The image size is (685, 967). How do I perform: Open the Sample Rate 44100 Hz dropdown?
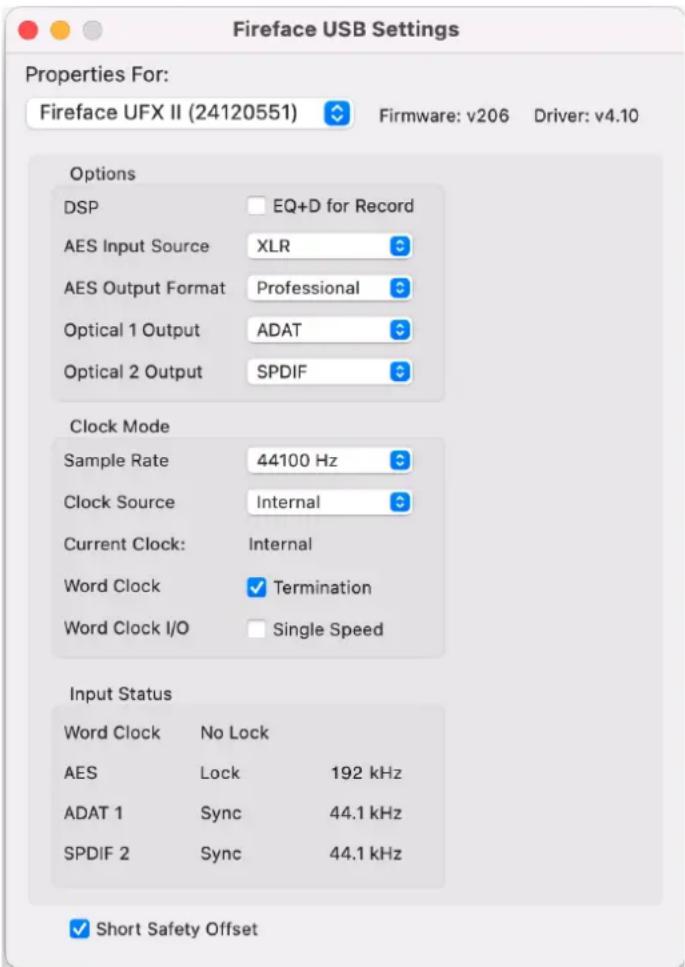coord(330,461)
